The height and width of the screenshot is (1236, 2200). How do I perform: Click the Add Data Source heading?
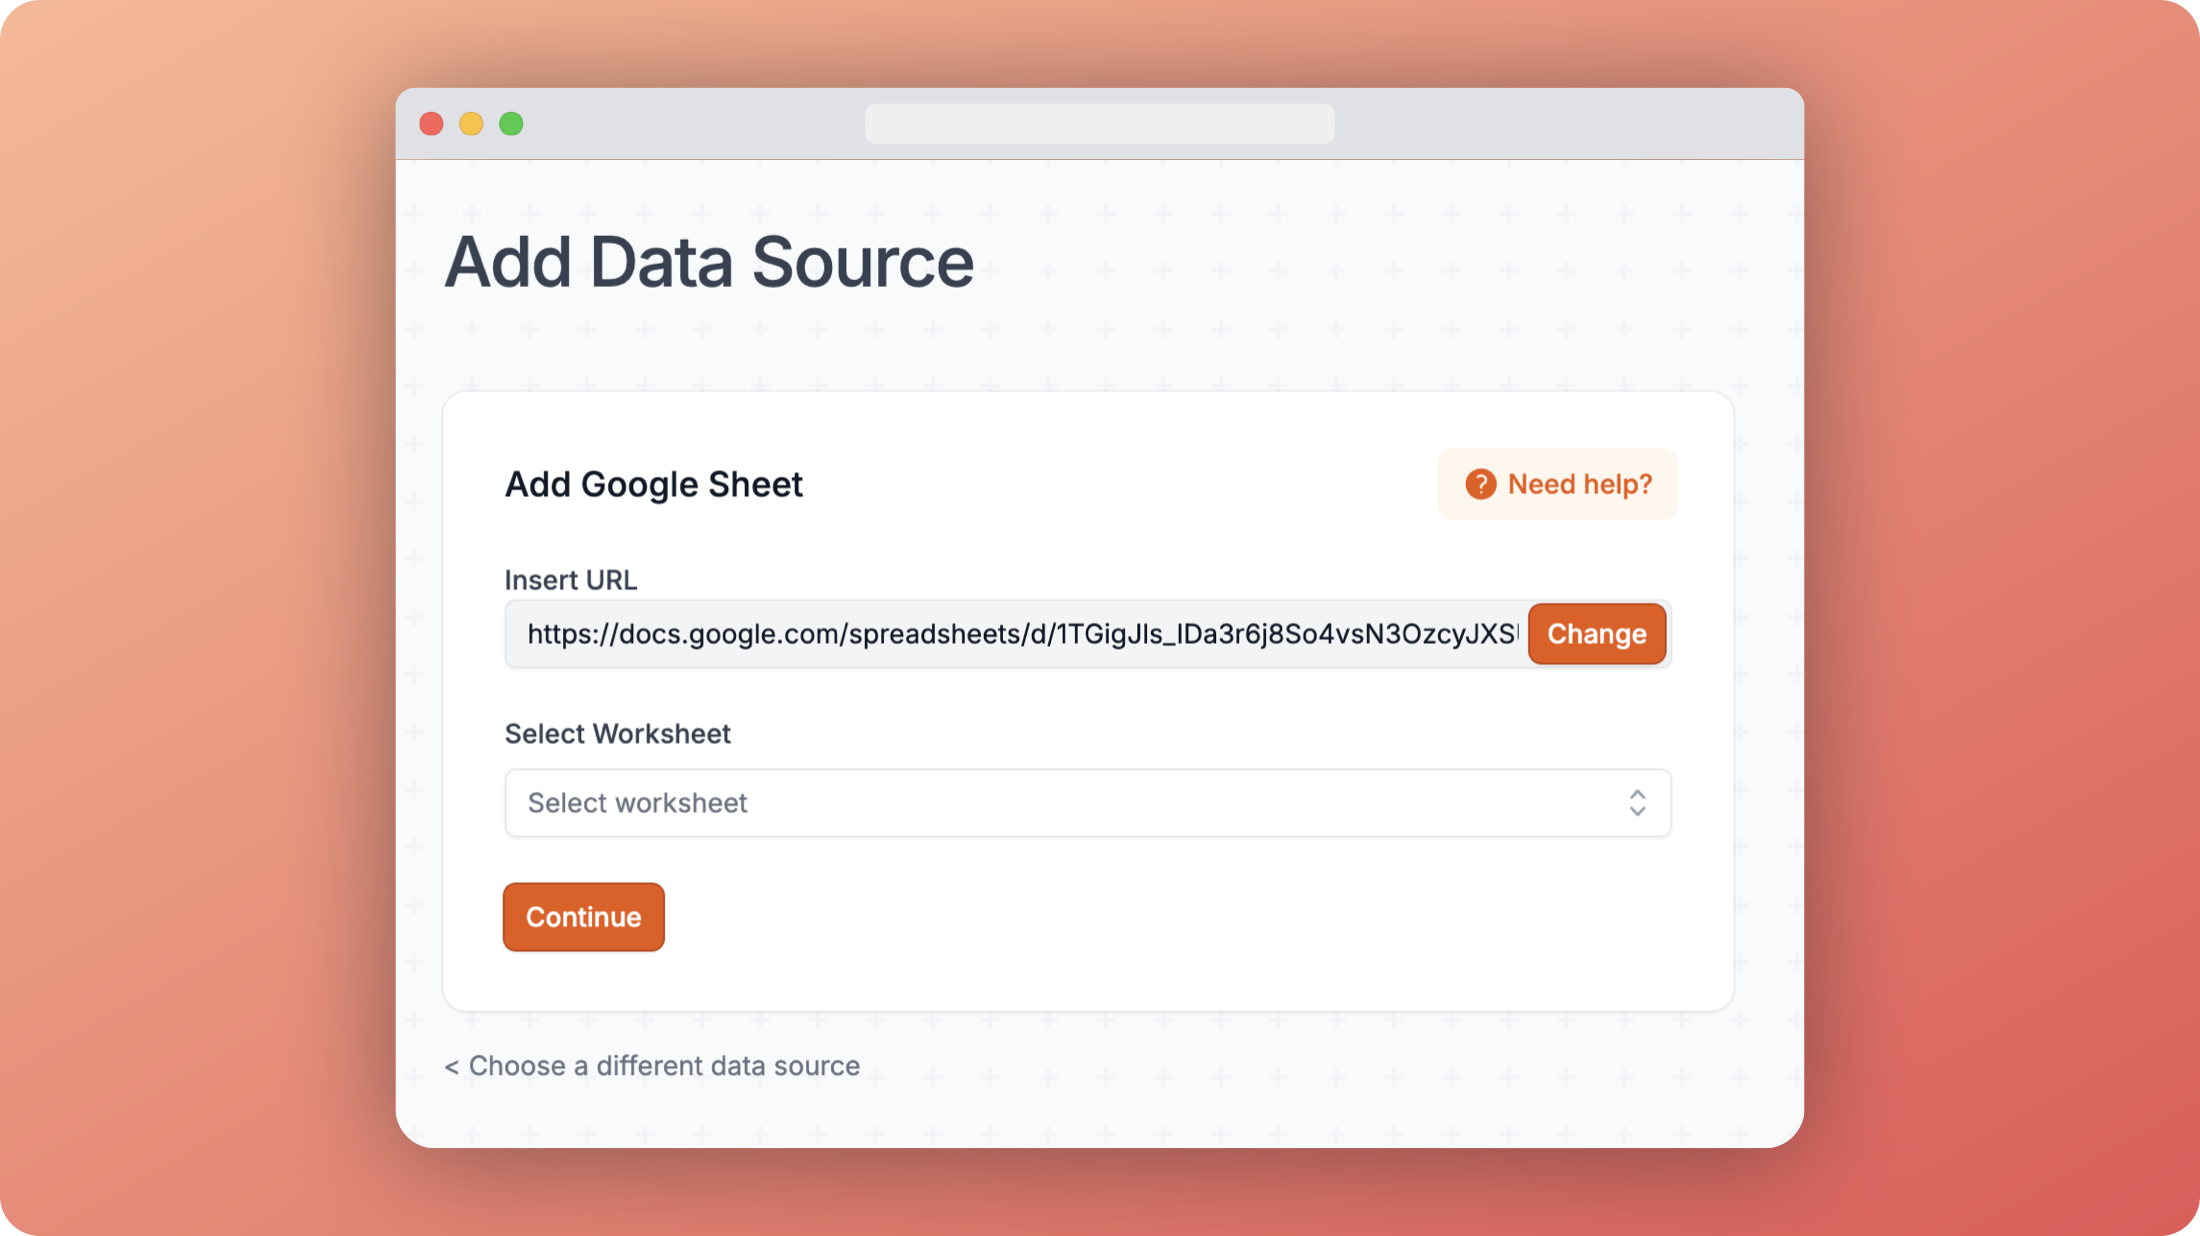click(708, 262)
